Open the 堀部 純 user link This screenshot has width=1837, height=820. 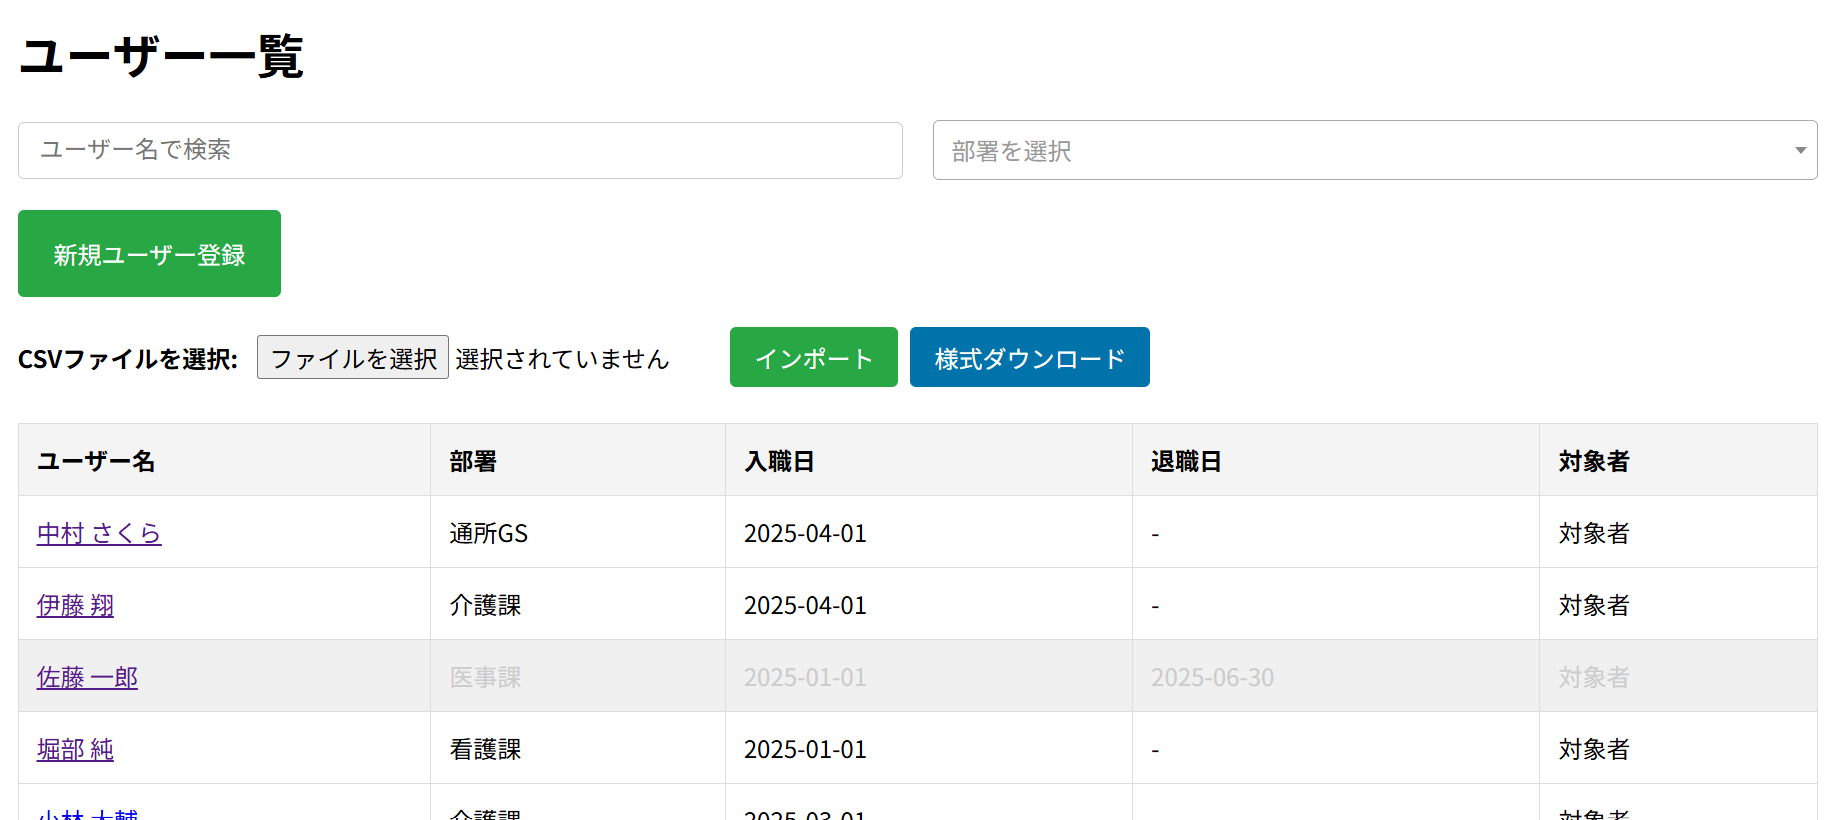pos(75,750)
